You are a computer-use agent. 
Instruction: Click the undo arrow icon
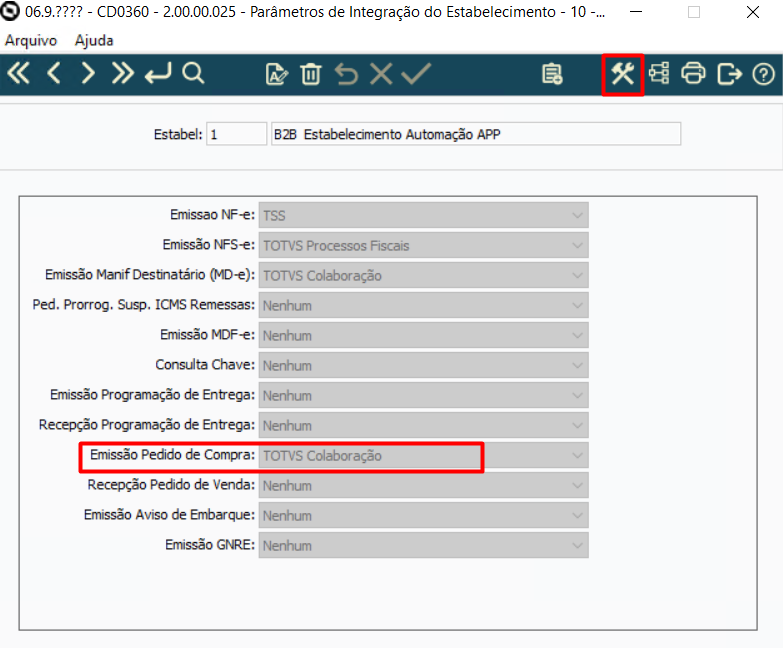347,74
